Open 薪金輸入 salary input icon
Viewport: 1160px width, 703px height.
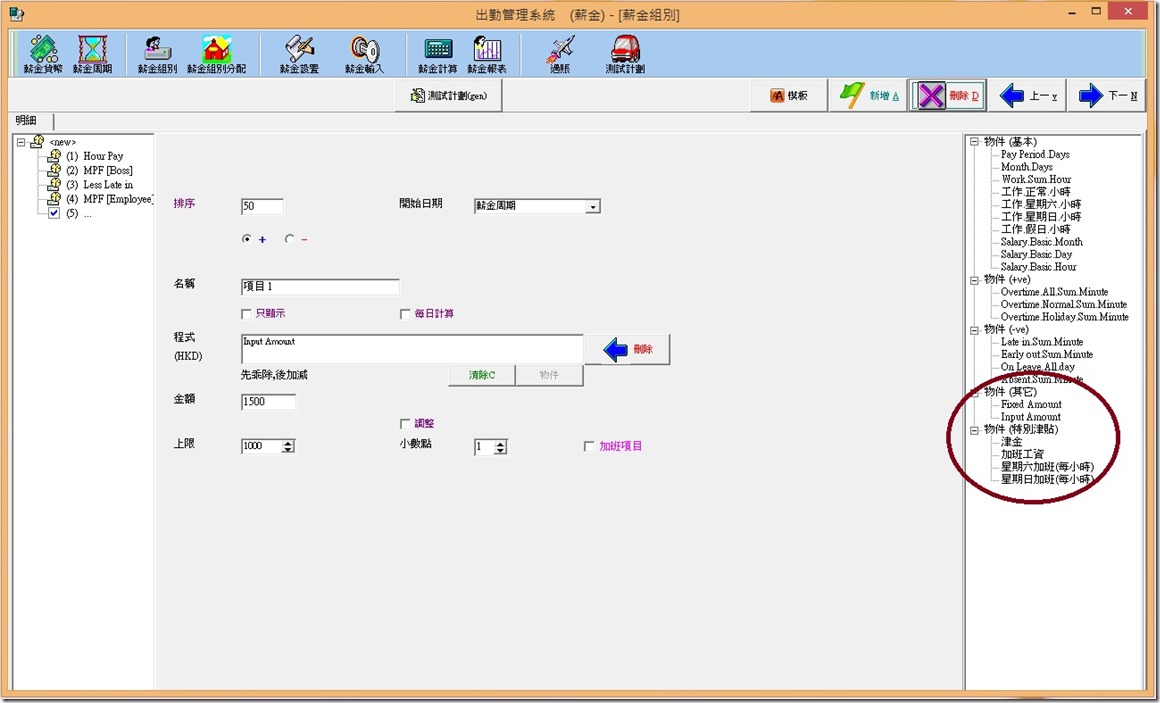point(364,54)
